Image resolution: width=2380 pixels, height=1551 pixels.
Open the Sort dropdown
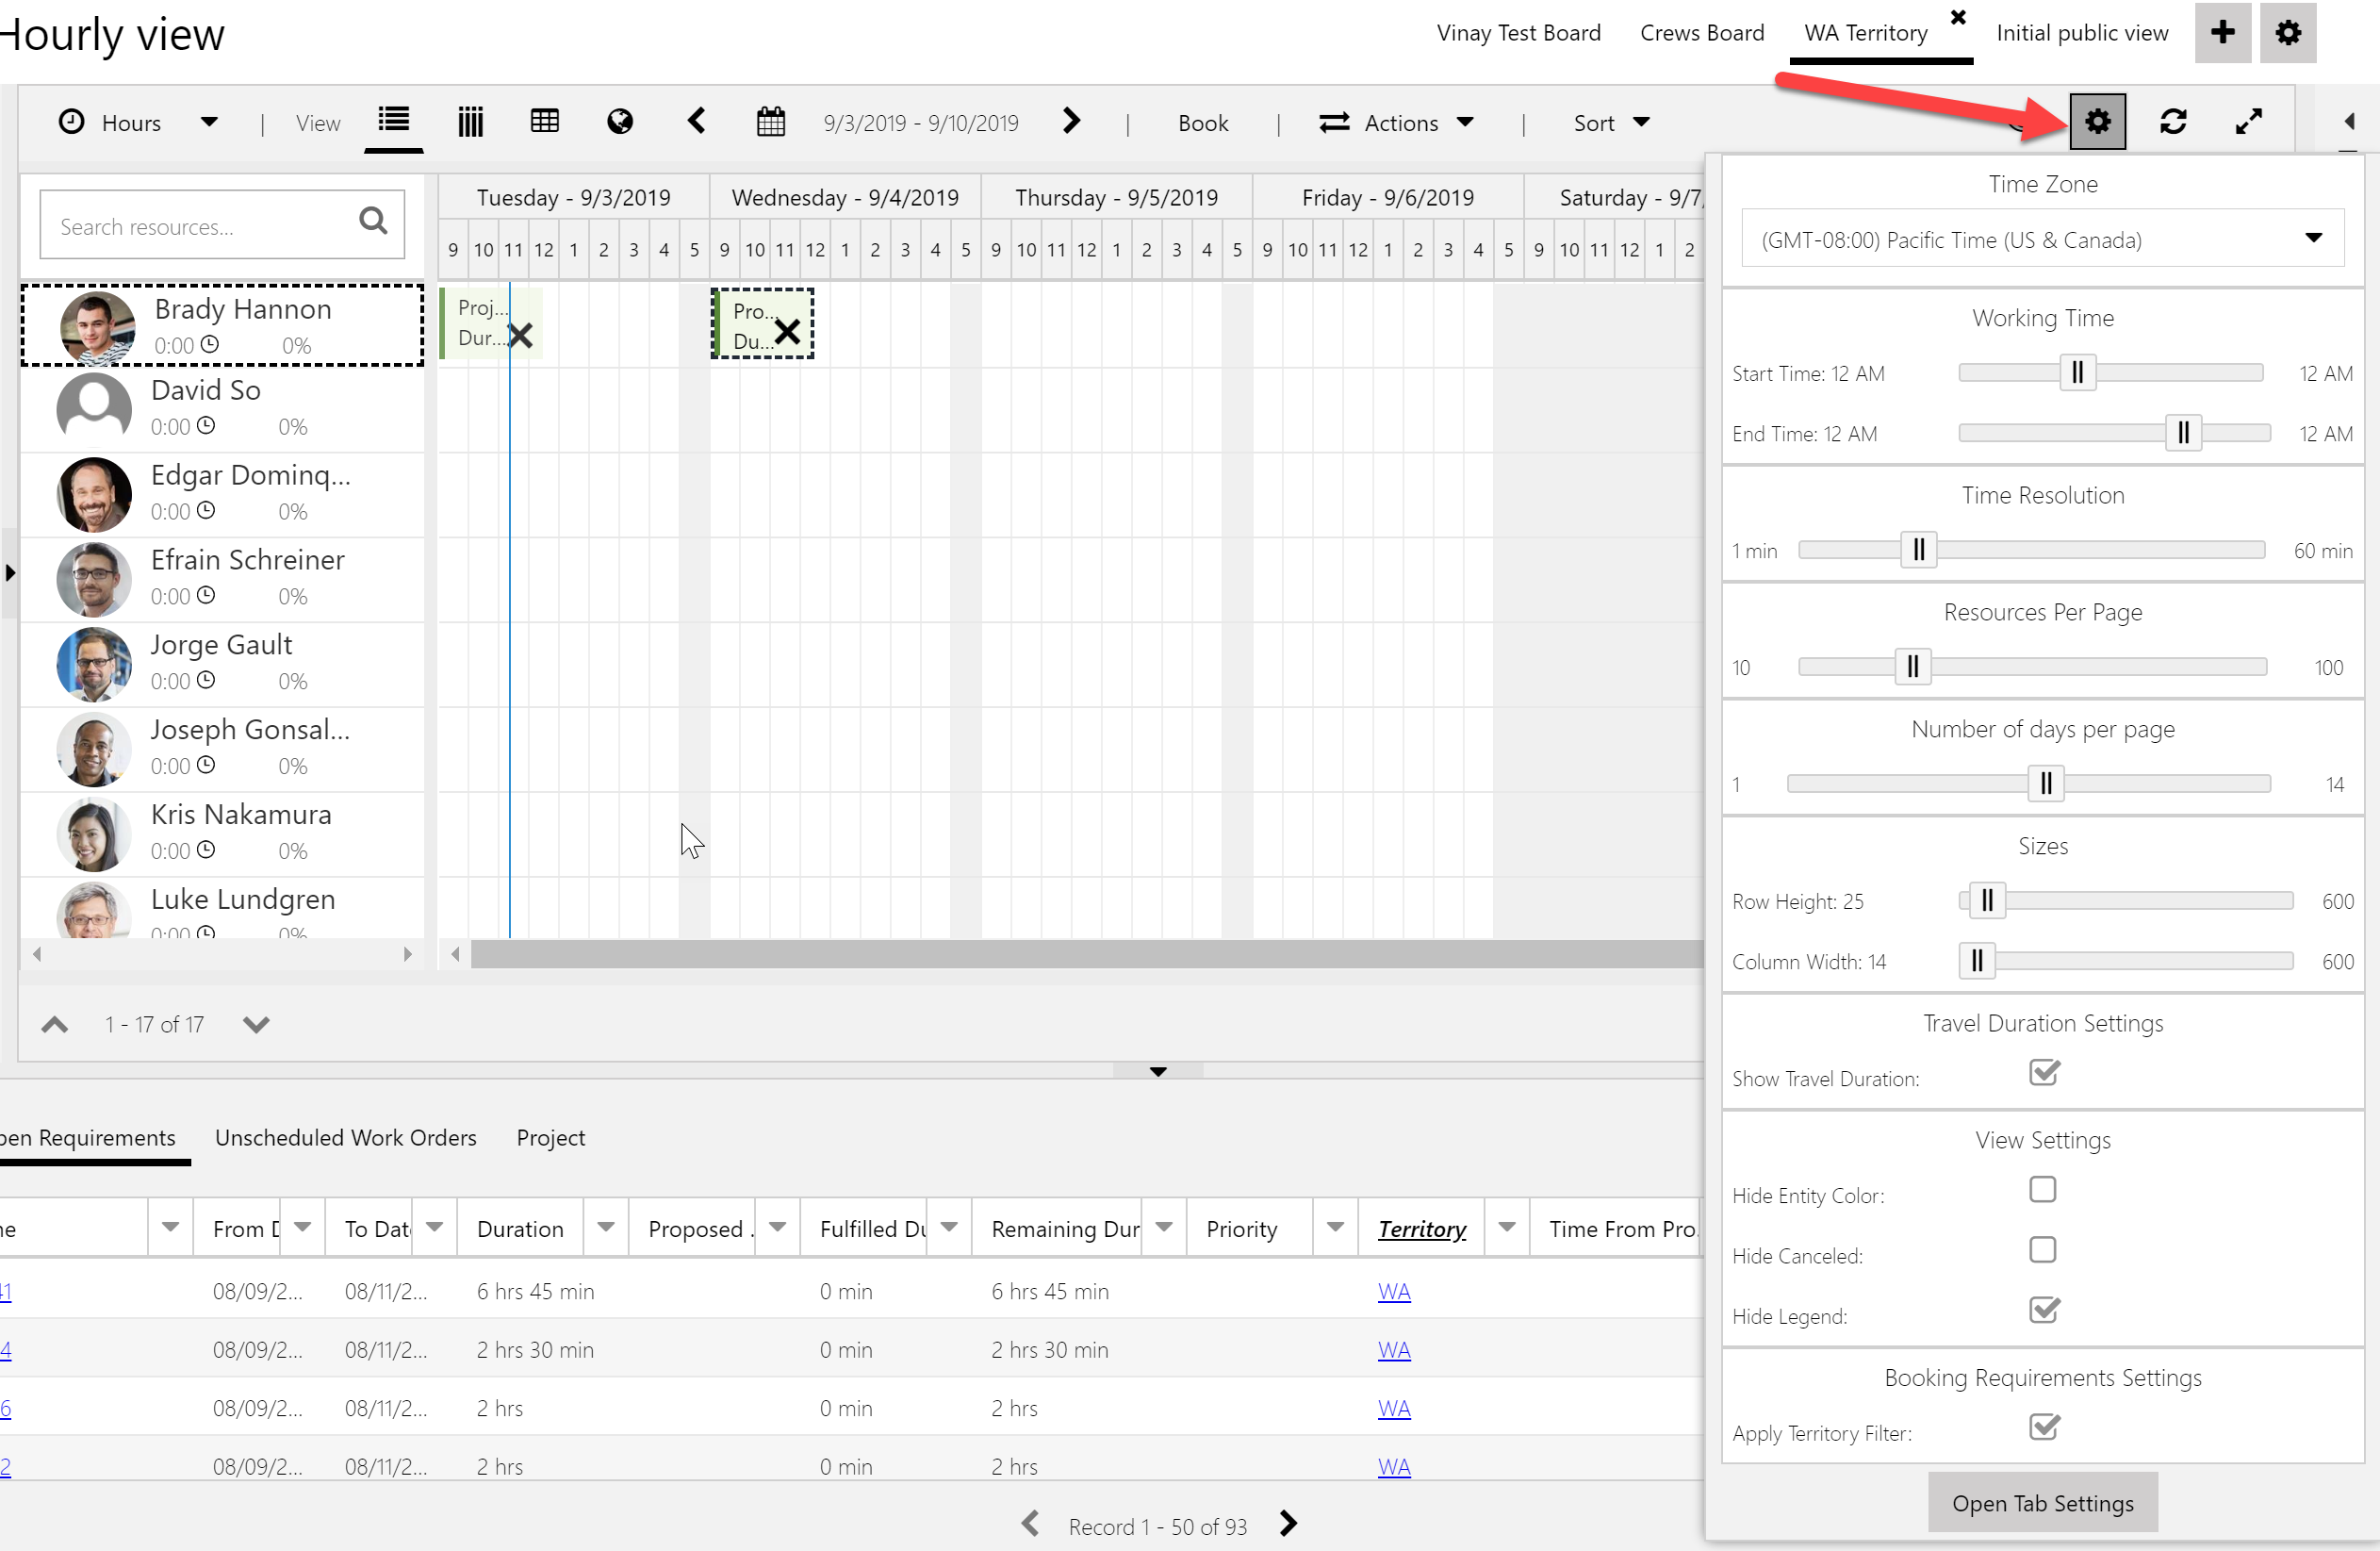1610,123
